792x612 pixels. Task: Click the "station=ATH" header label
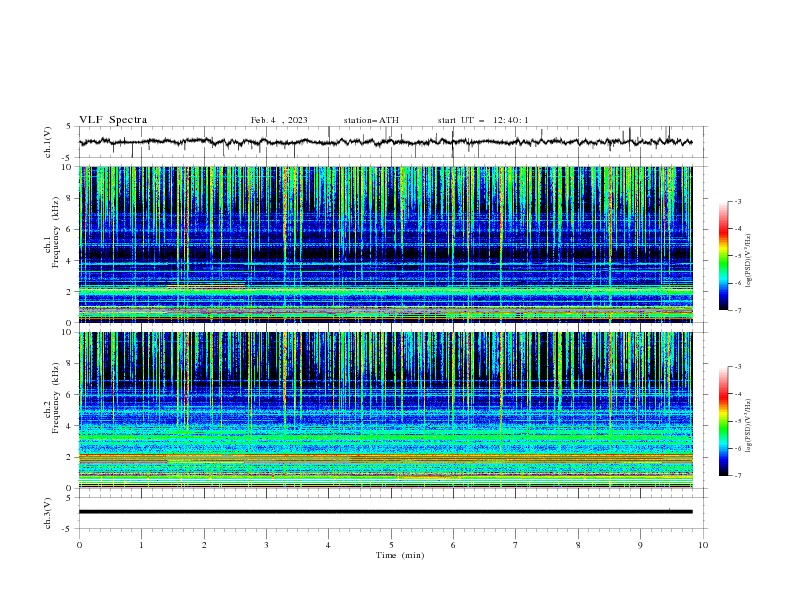371,120
